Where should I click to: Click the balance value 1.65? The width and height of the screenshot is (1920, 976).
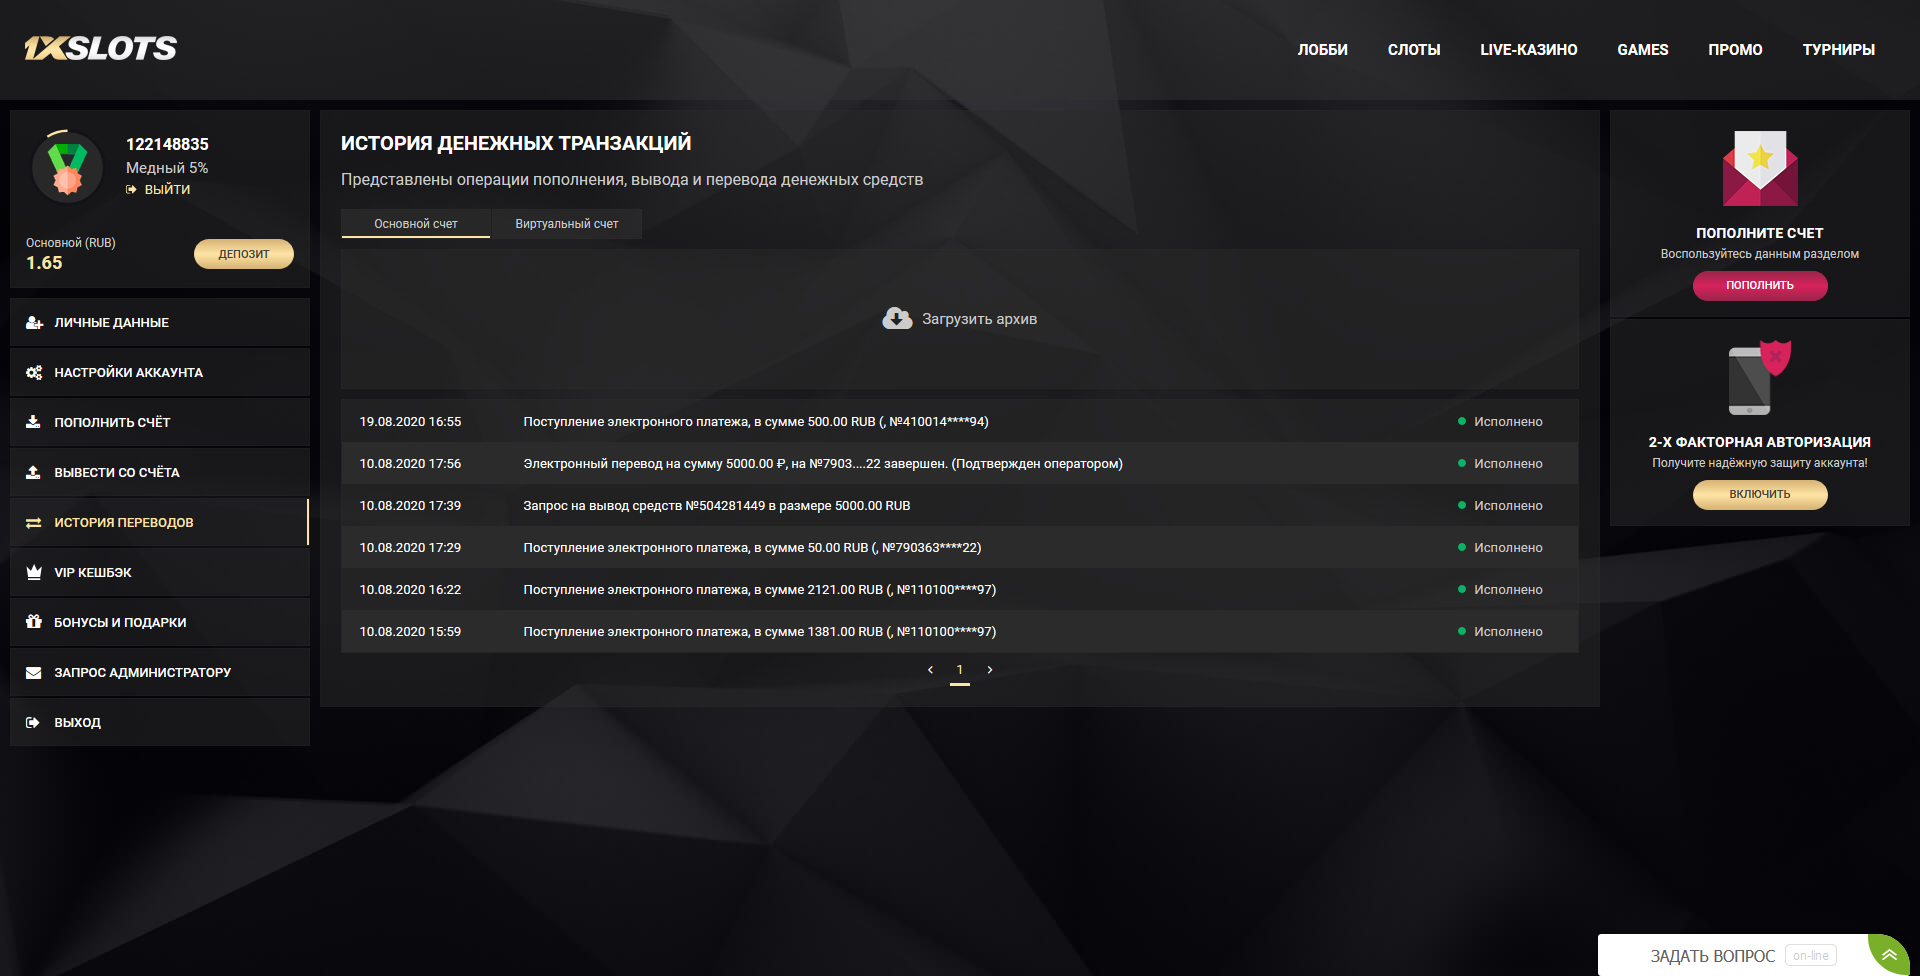pos(44,263)
